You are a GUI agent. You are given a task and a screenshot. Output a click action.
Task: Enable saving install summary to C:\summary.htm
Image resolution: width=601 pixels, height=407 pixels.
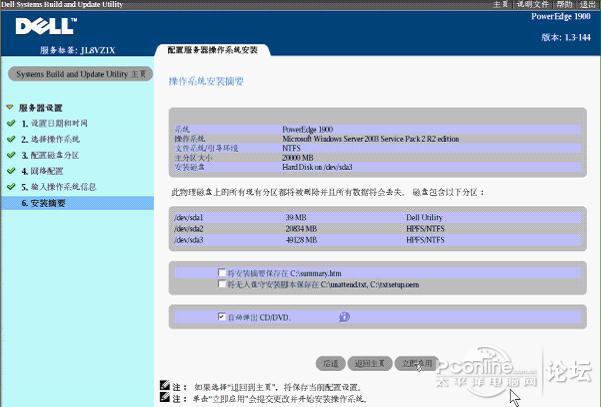click(x=222, y=272)
